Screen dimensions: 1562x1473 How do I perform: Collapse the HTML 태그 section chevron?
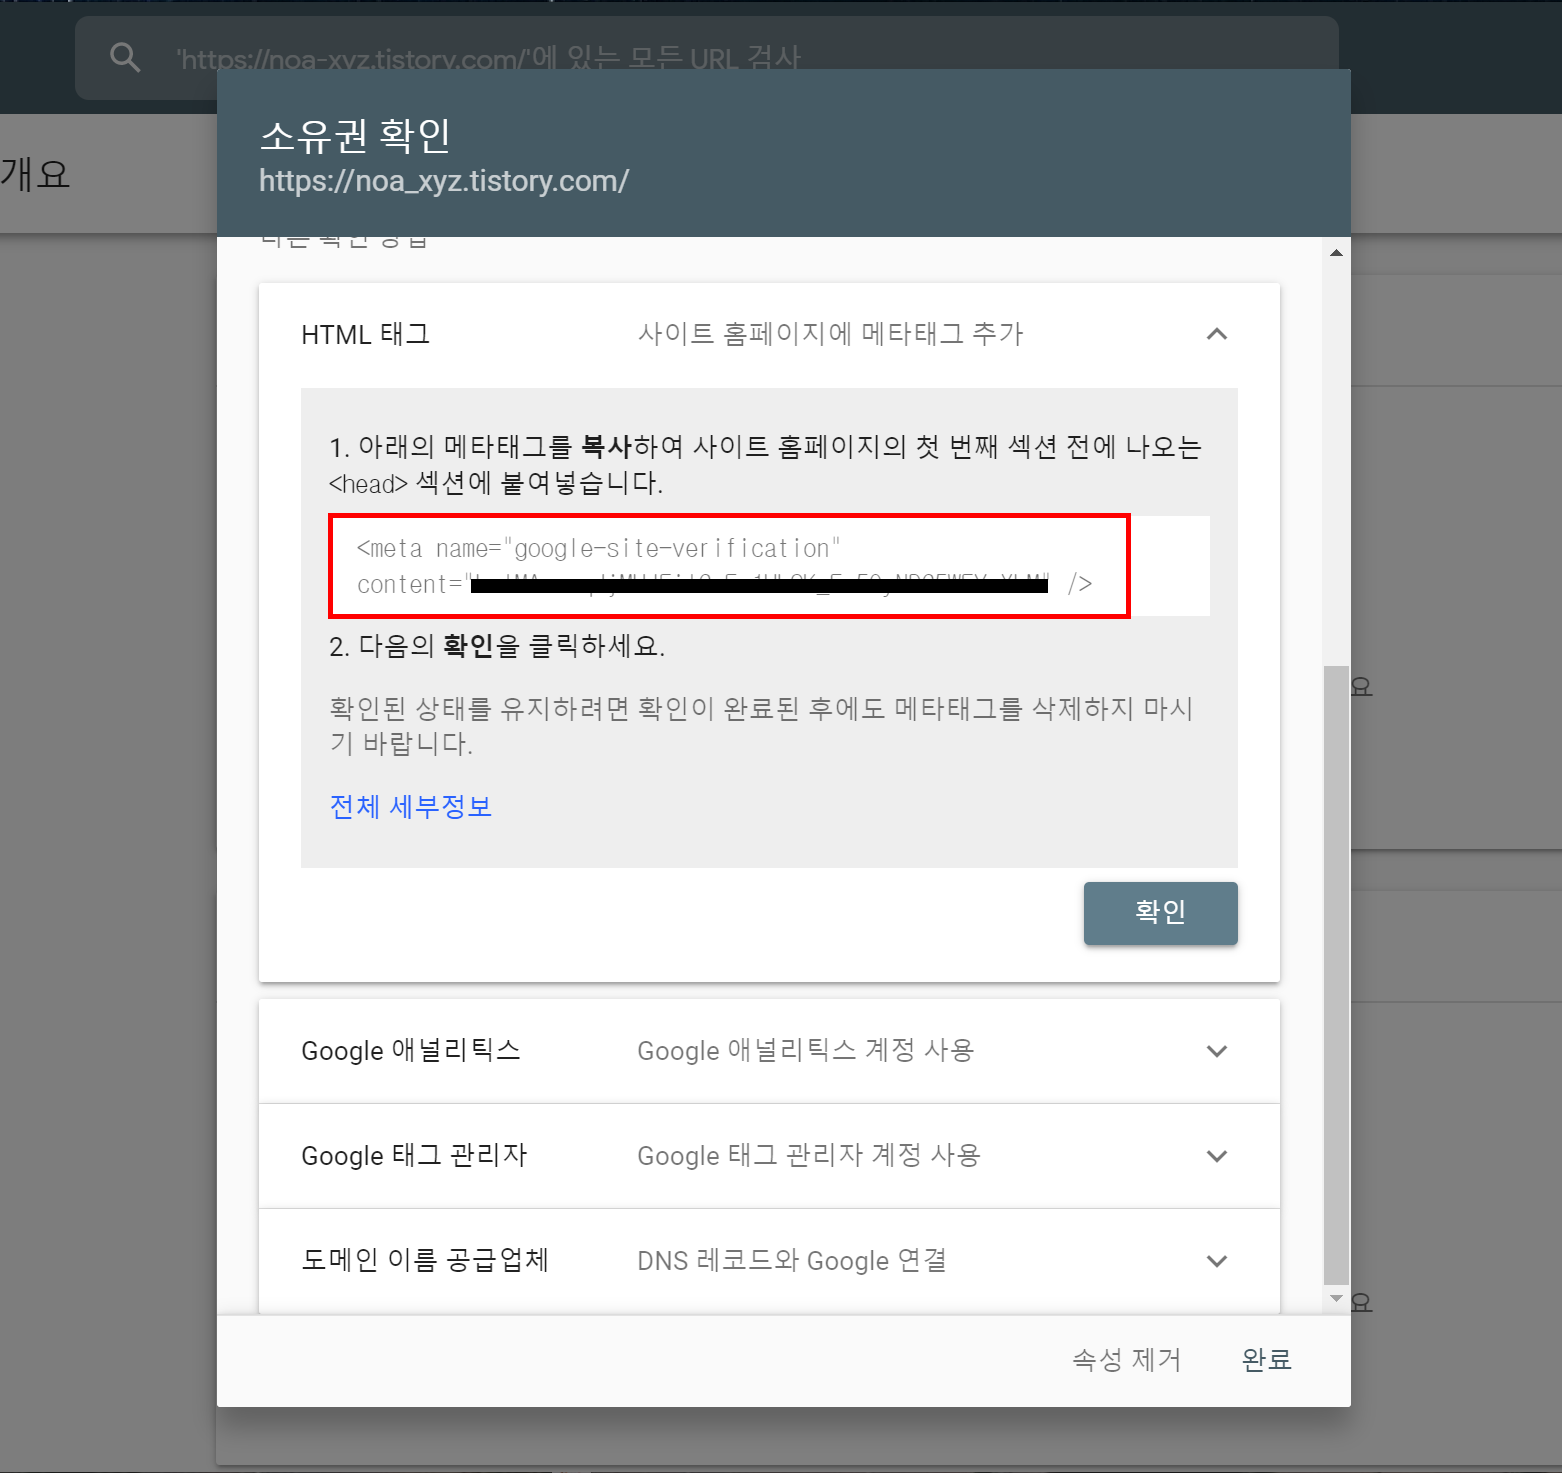[x=1217, y=334]
